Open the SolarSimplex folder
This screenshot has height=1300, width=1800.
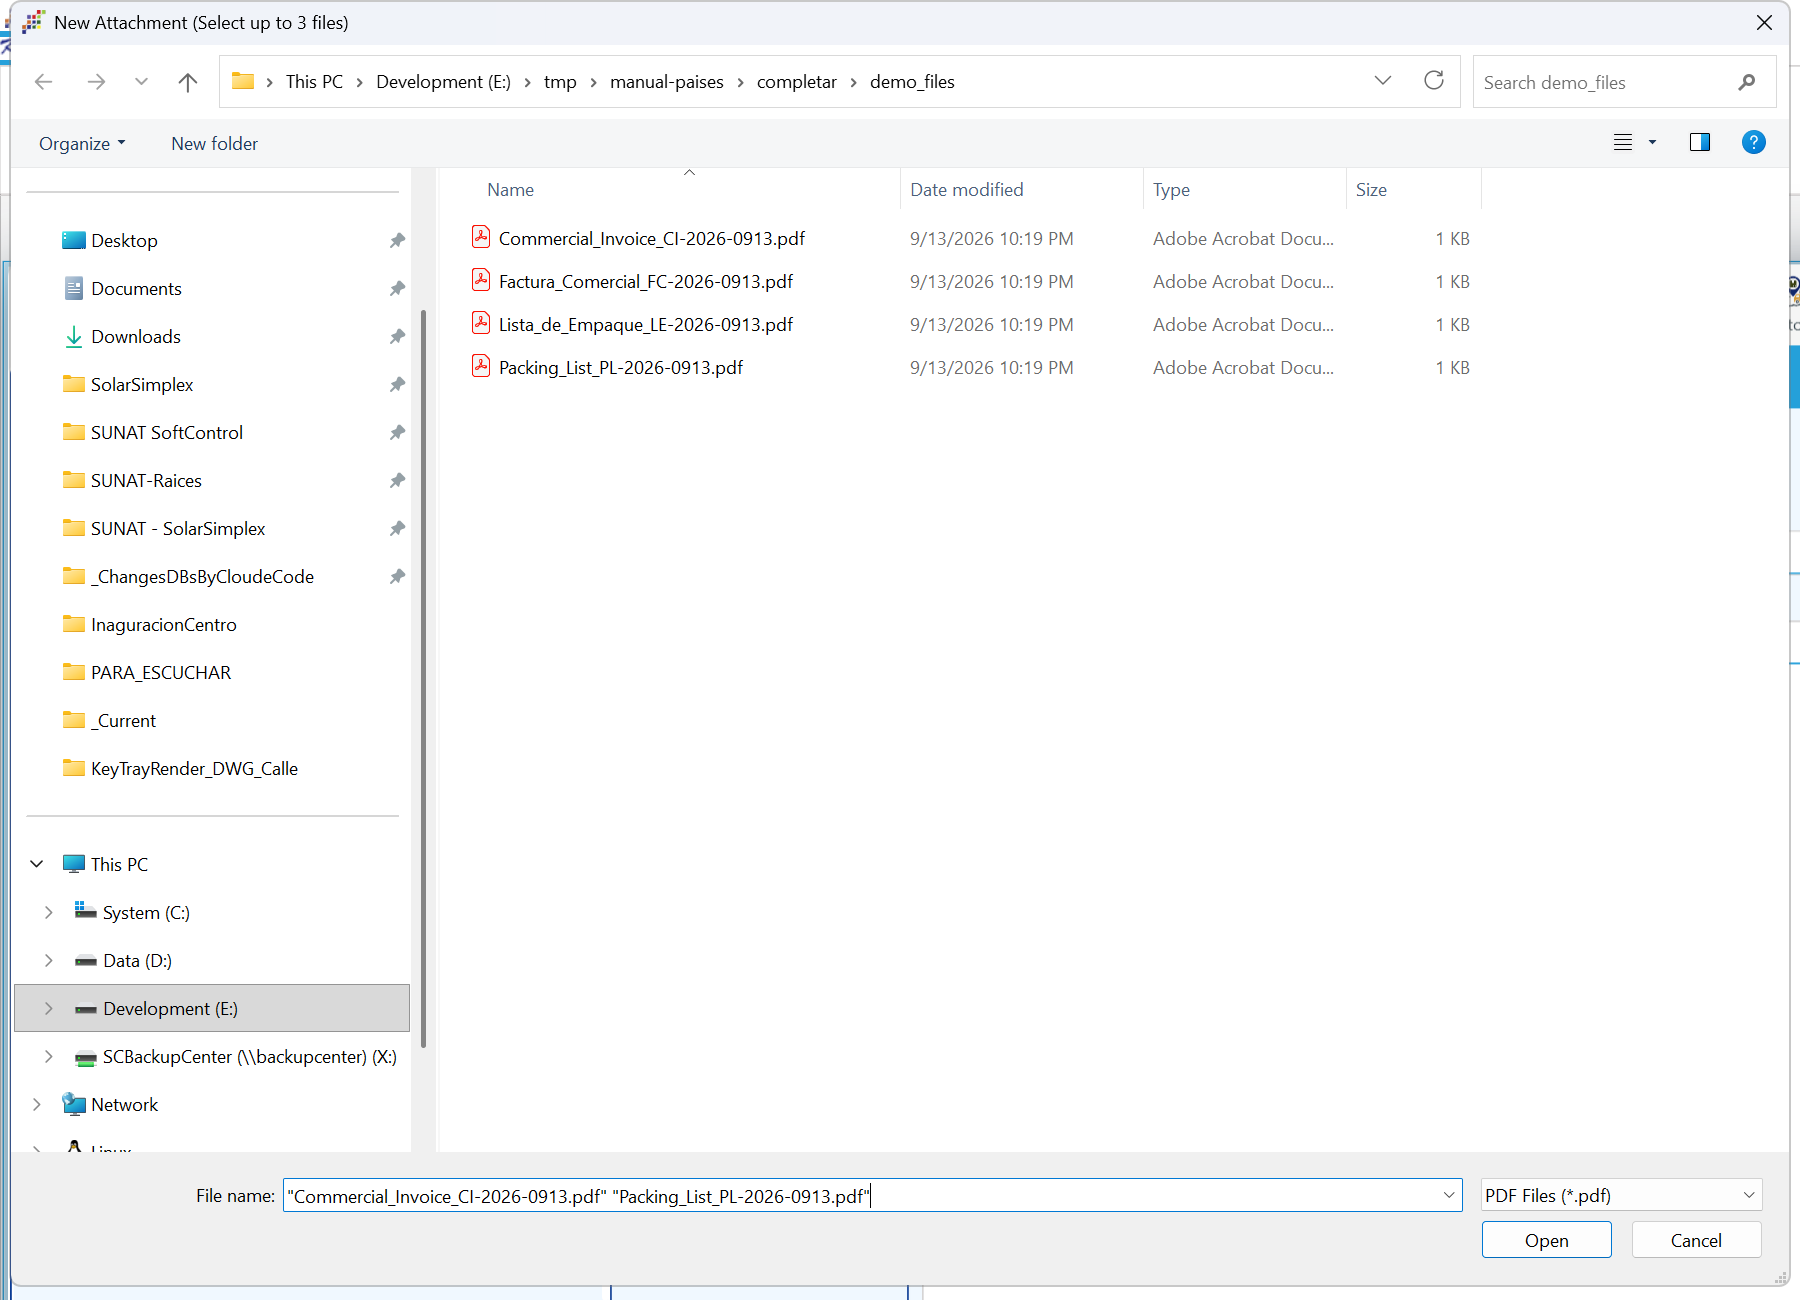pyautogui.click(x=142, y=384)
